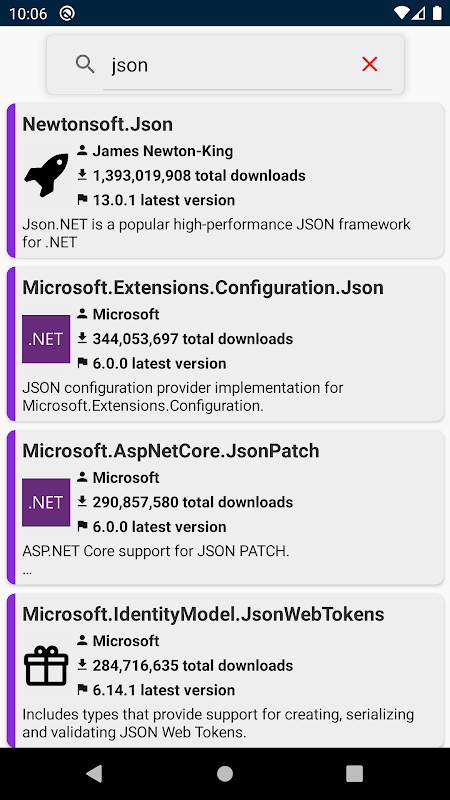Viewport: 450px width, 800px height.
Task: Tap the James Newton-King author icon
Action: click(x=82, y=151)
